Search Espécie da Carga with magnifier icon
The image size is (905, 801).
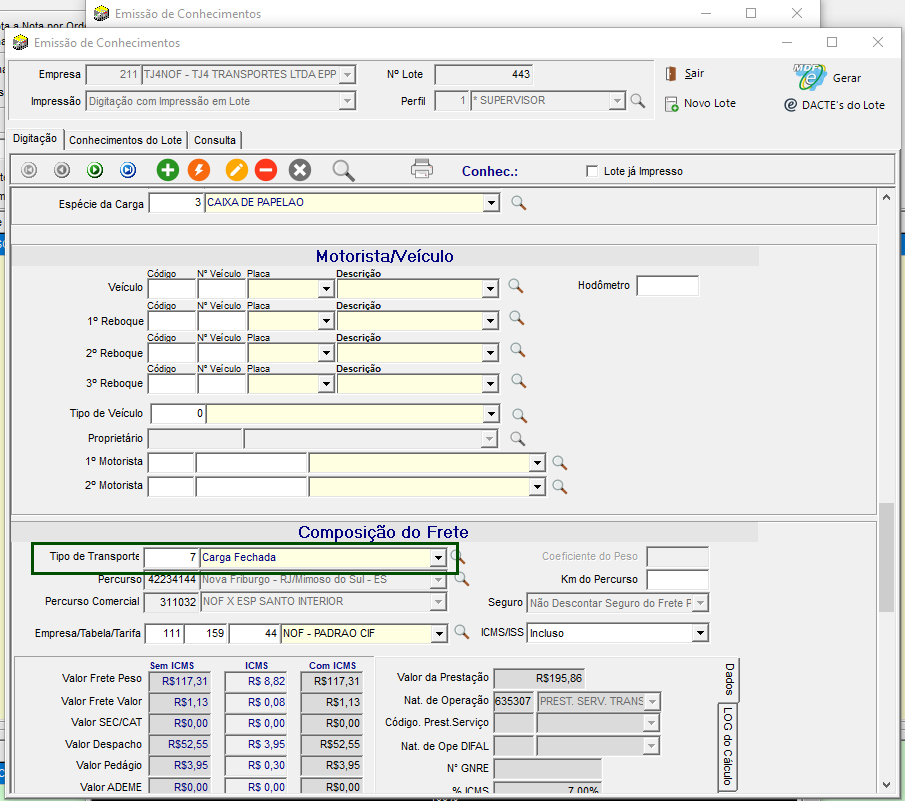tap(518, 203)
